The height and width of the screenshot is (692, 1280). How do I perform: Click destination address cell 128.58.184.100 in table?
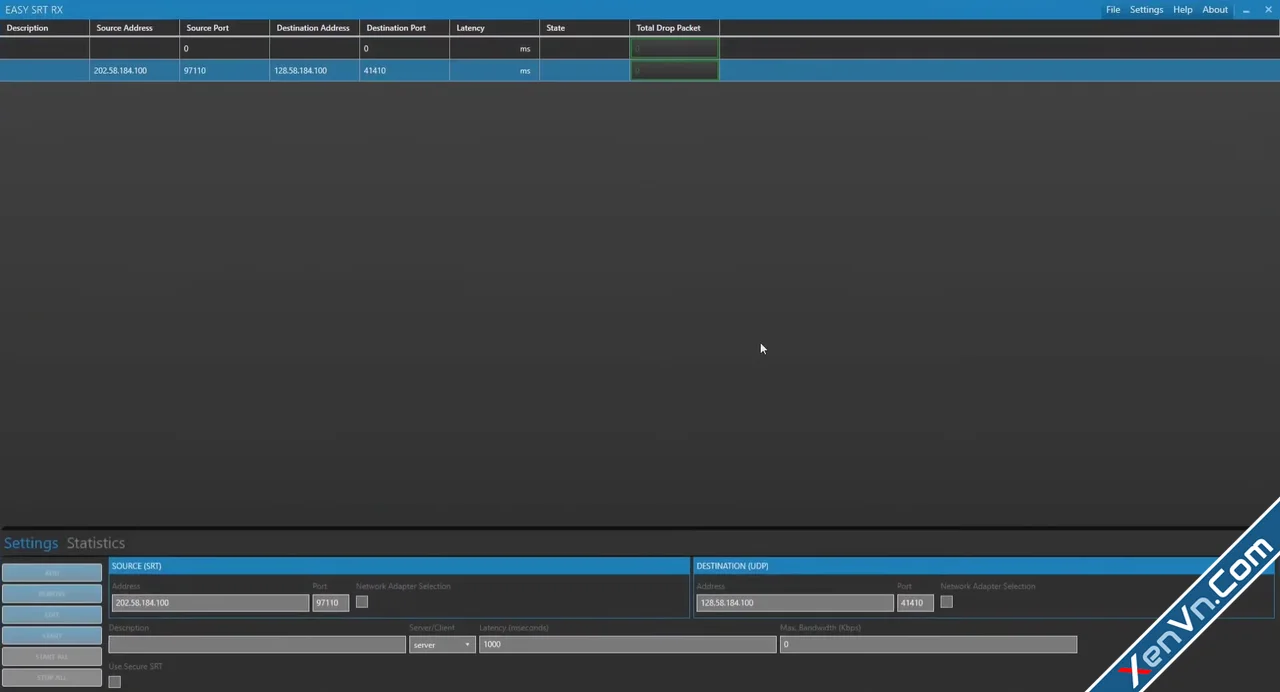click(315, 70)
